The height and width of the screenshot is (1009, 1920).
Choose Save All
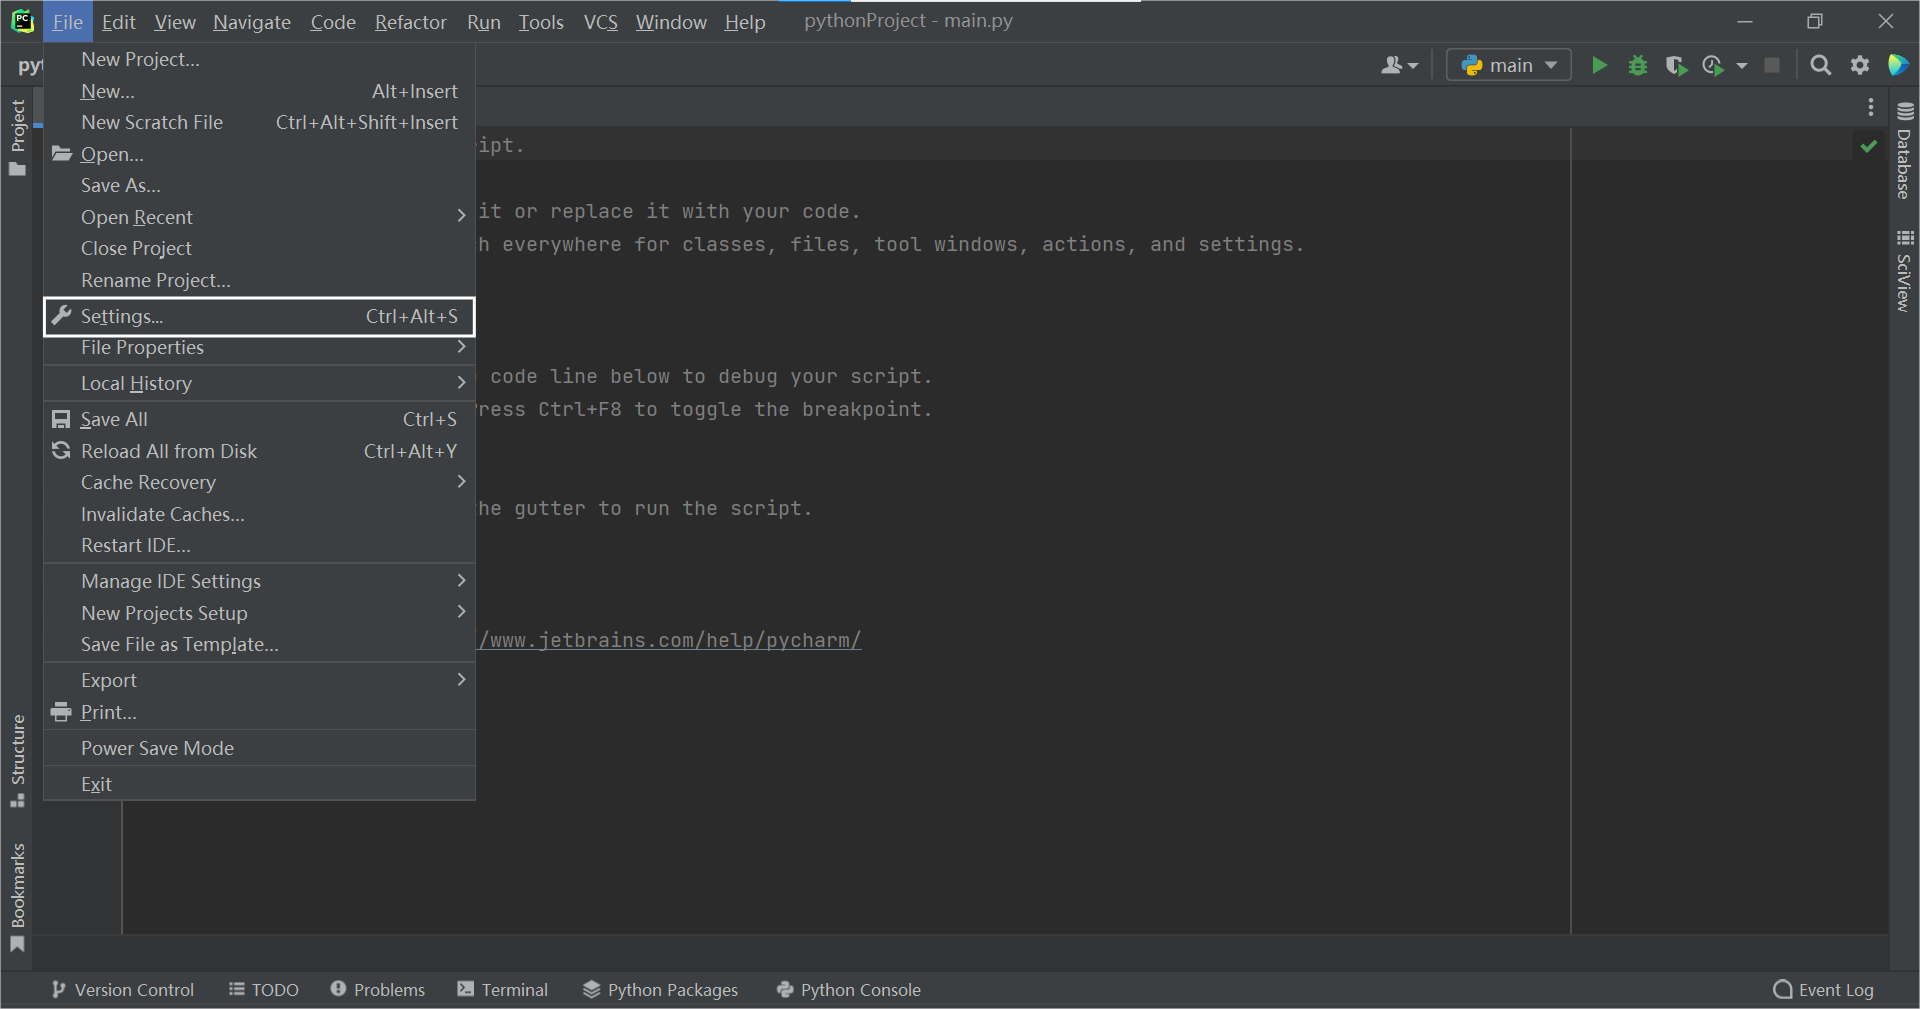259,419
